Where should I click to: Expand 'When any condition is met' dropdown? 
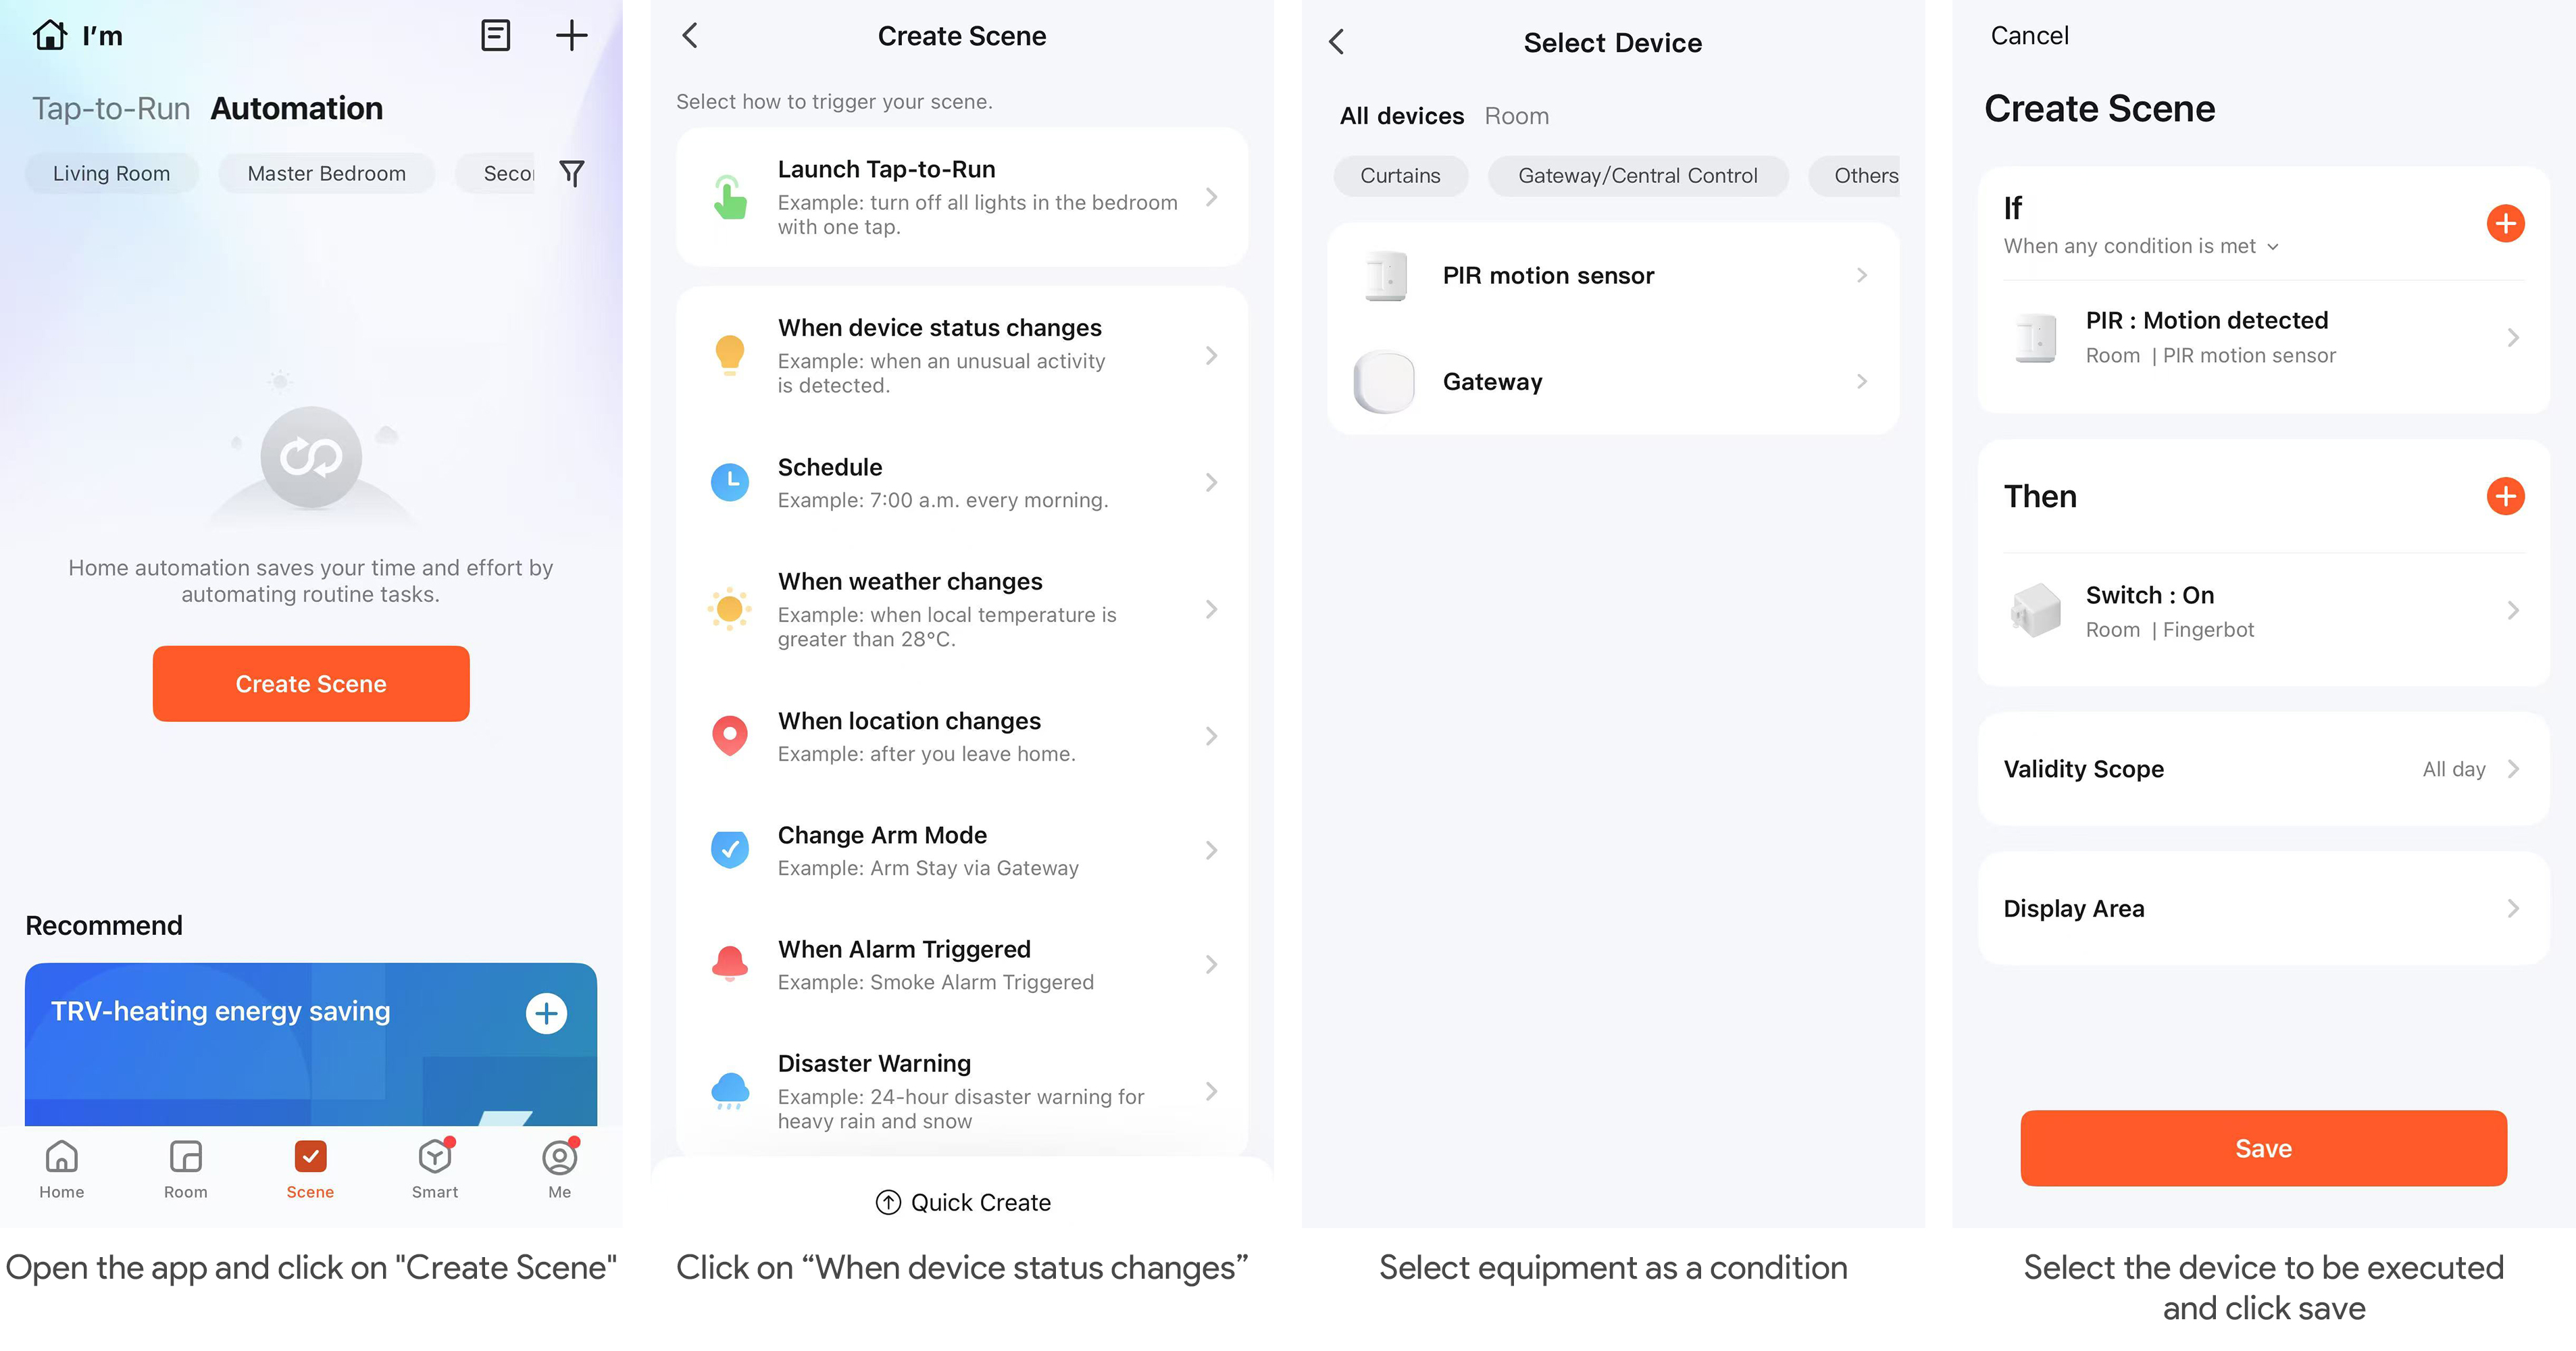point(2141,246)
